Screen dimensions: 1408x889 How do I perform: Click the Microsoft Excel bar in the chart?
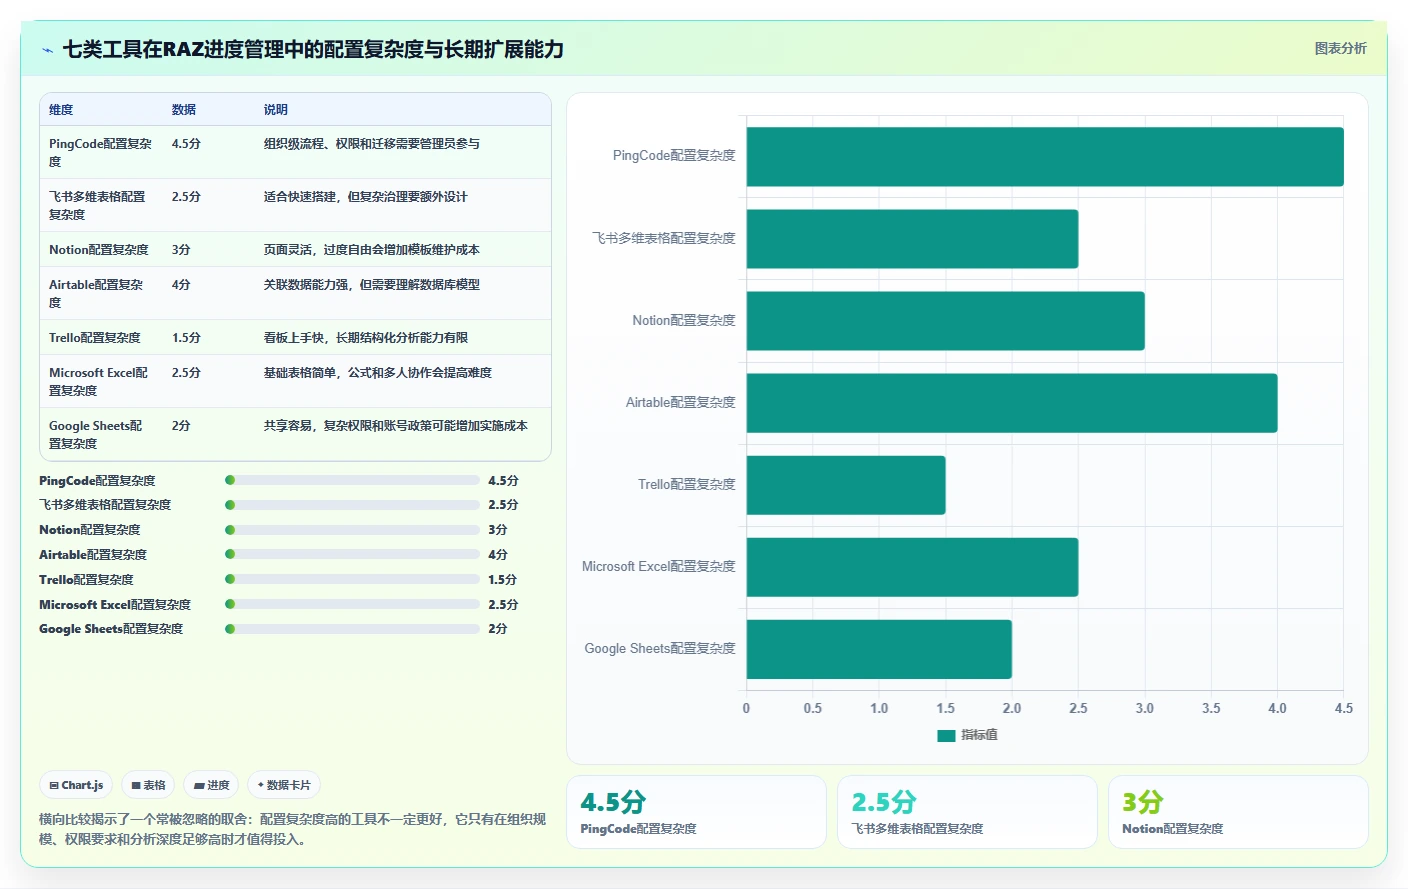point(912,567)
